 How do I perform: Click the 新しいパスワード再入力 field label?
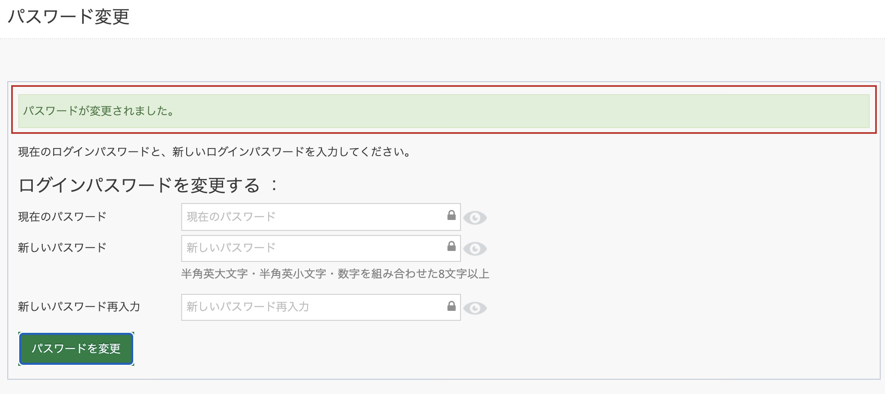(79, 307)
